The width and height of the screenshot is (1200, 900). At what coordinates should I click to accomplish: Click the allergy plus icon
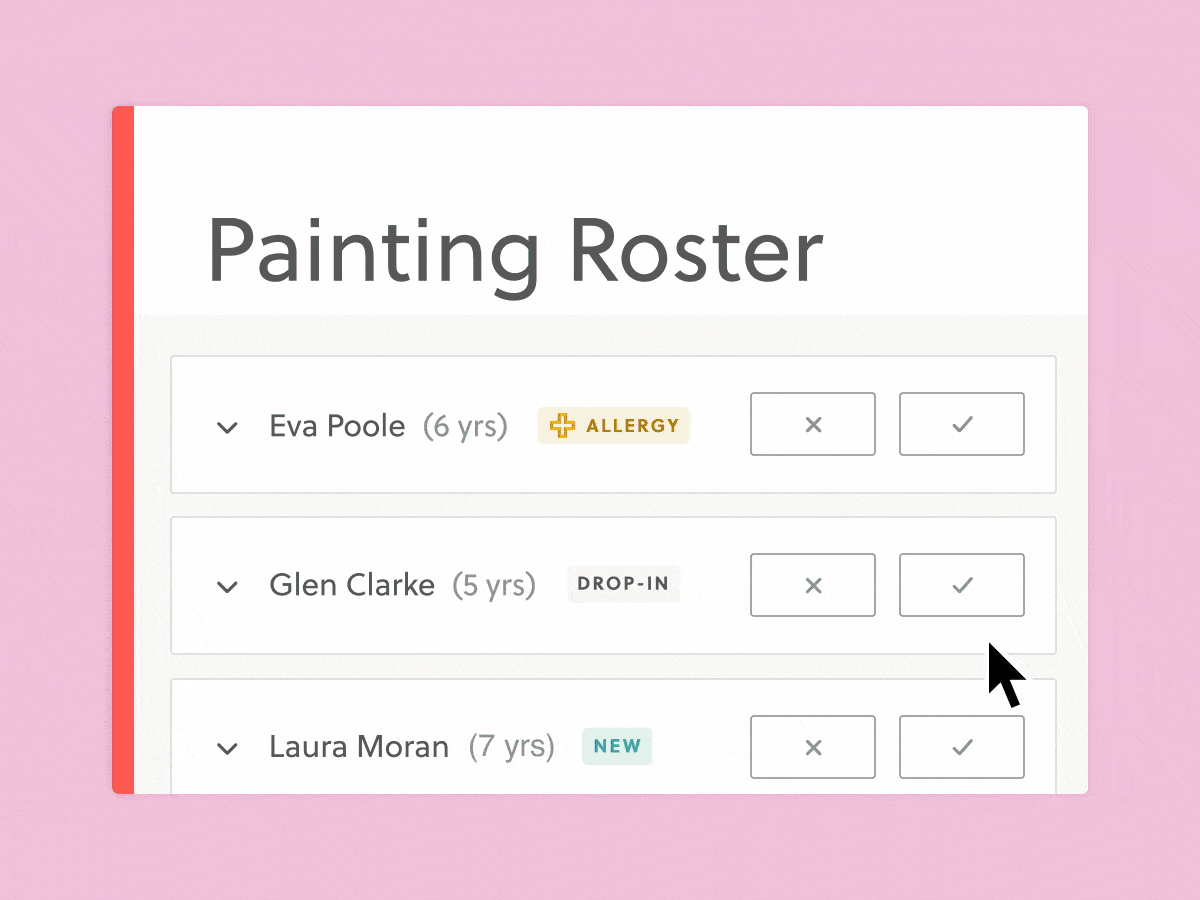click(x=563, y=426)
